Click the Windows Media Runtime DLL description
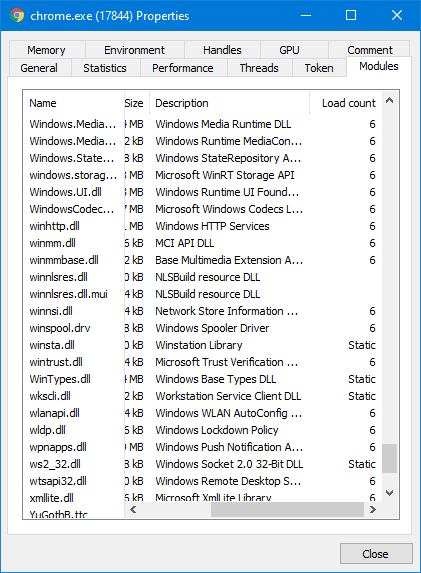 [223, 124]
